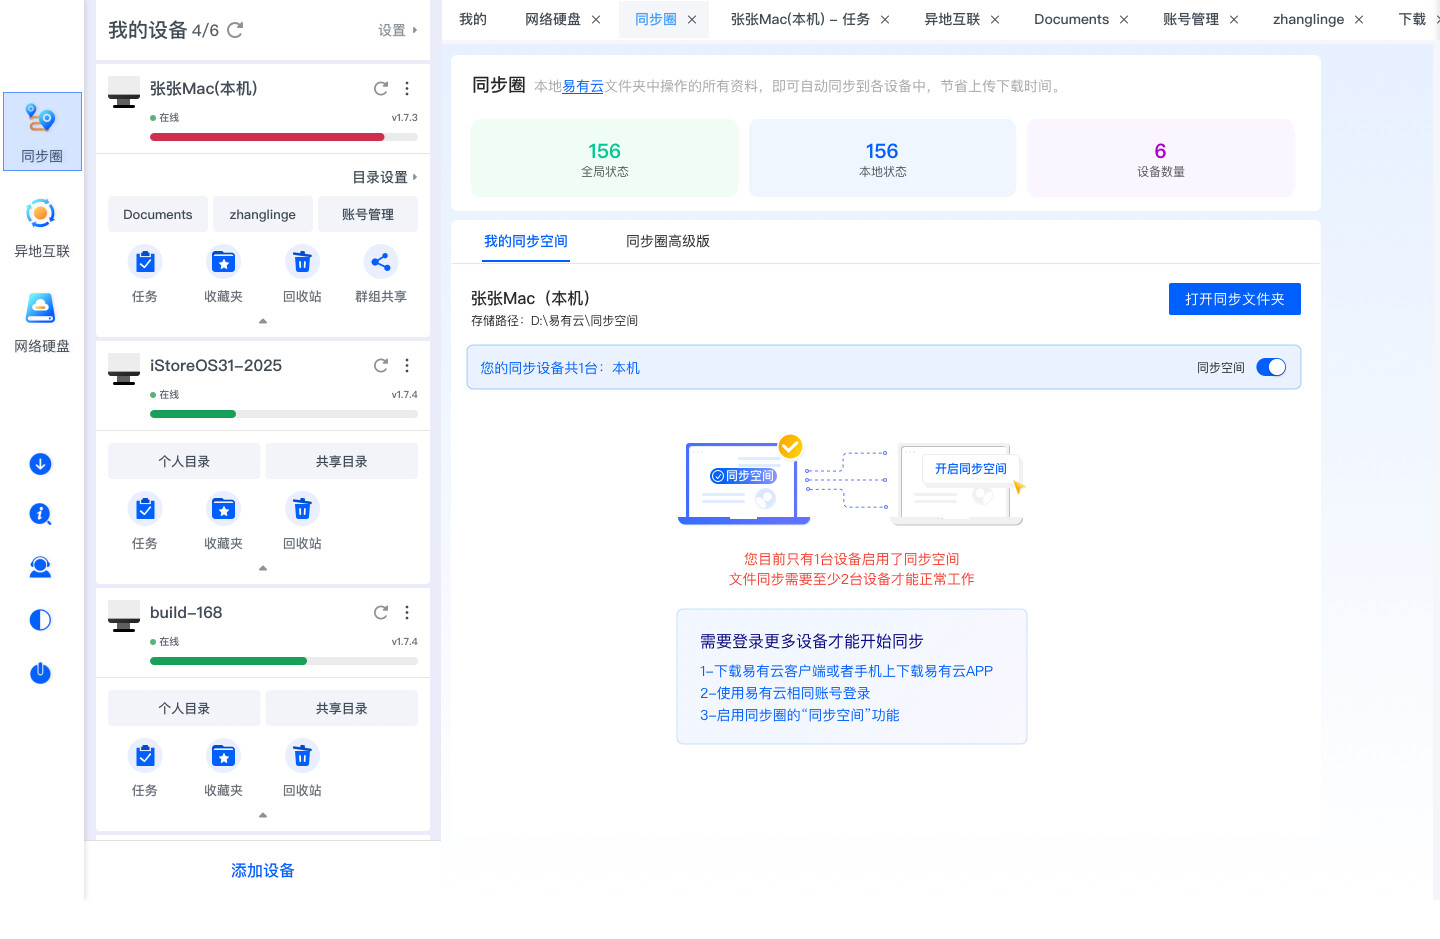Collapse the iStoreOS31-2025 device panel
This screenshot has height=939, width=1440.
pyautogui.click(x=263, y=568)
